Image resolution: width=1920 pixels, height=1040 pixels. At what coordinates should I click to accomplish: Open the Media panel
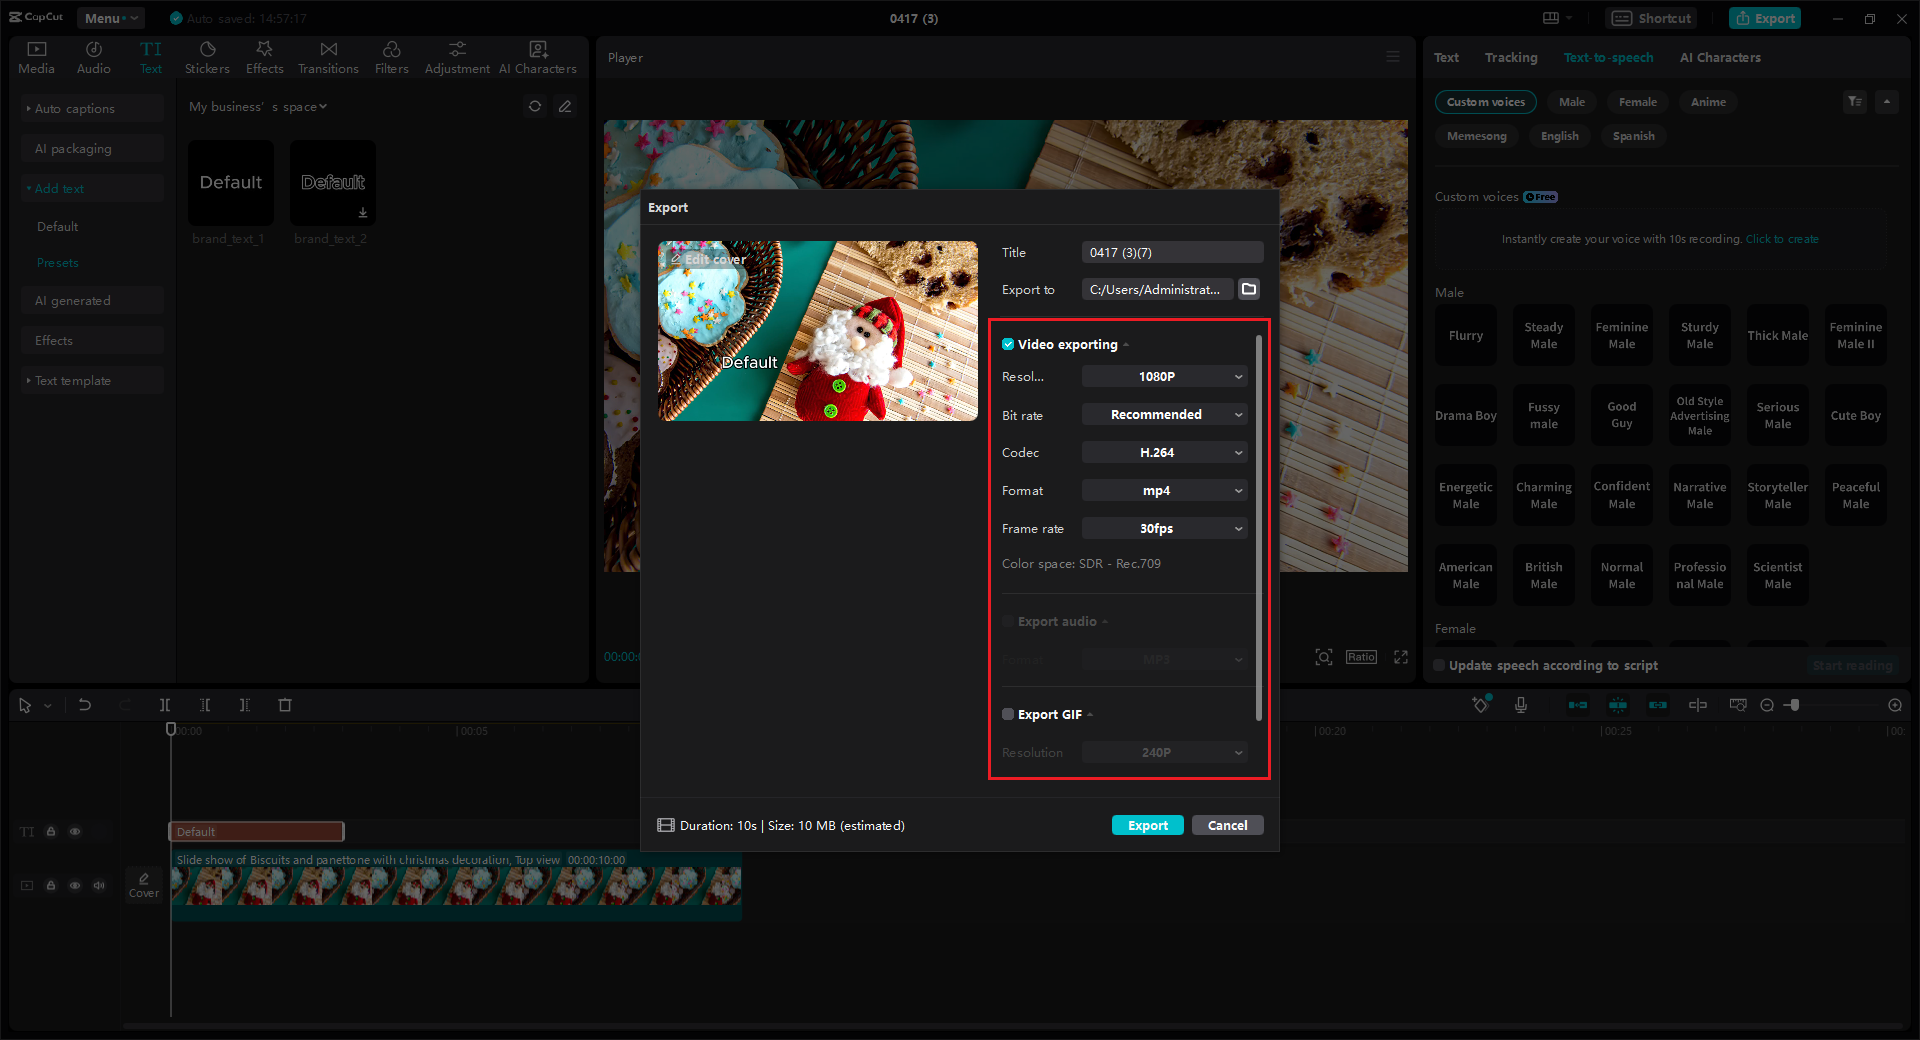point(36,56)
